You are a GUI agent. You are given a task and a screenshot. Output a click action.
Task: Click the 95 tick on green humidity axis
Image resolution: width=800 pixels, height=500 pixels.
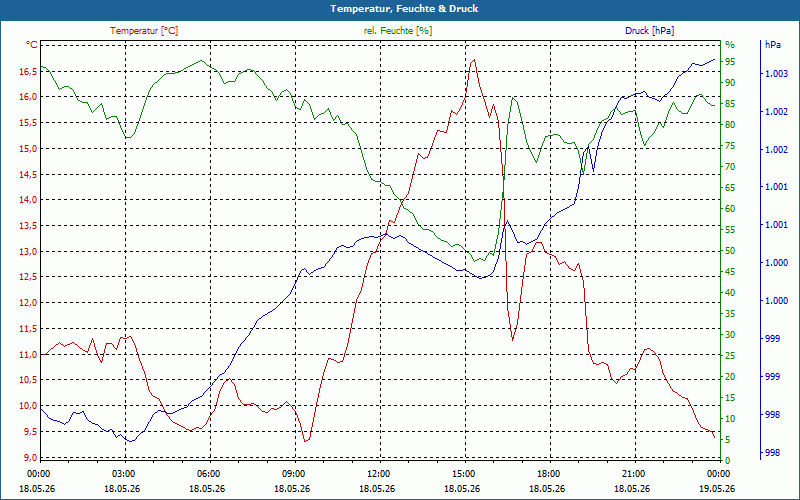point(730,62)
